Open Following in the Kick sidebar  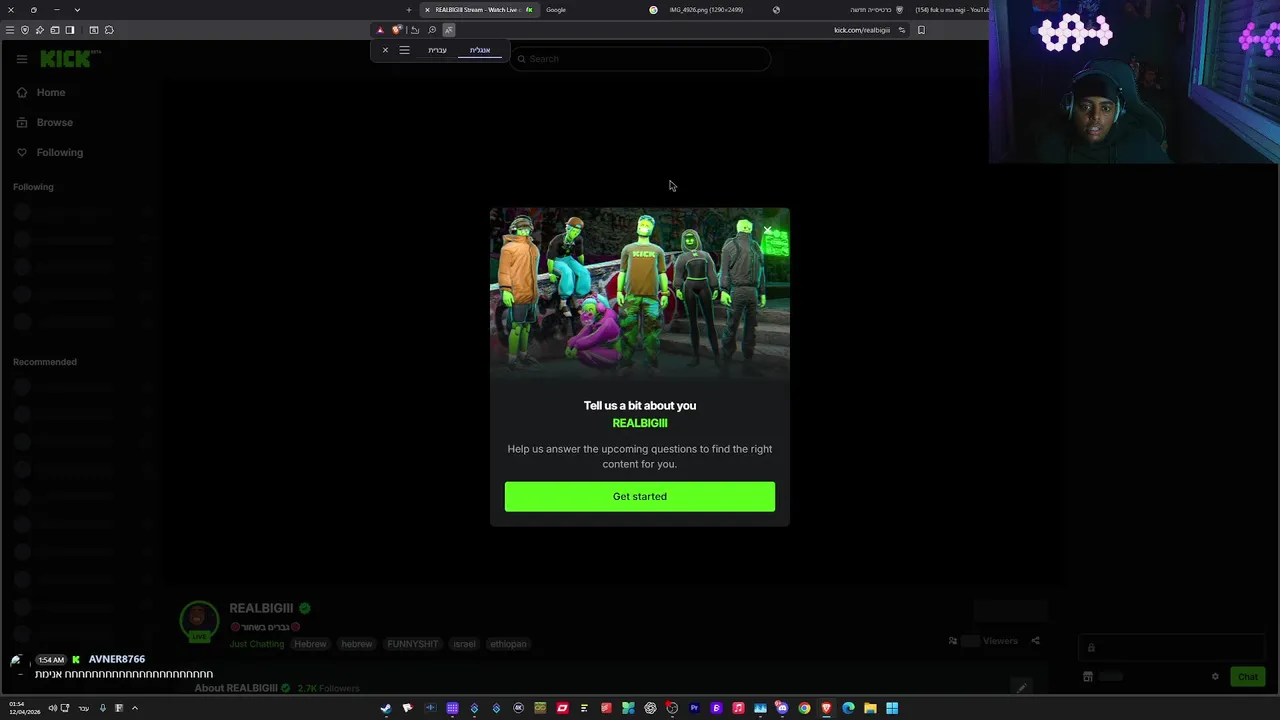coord(49,152)
